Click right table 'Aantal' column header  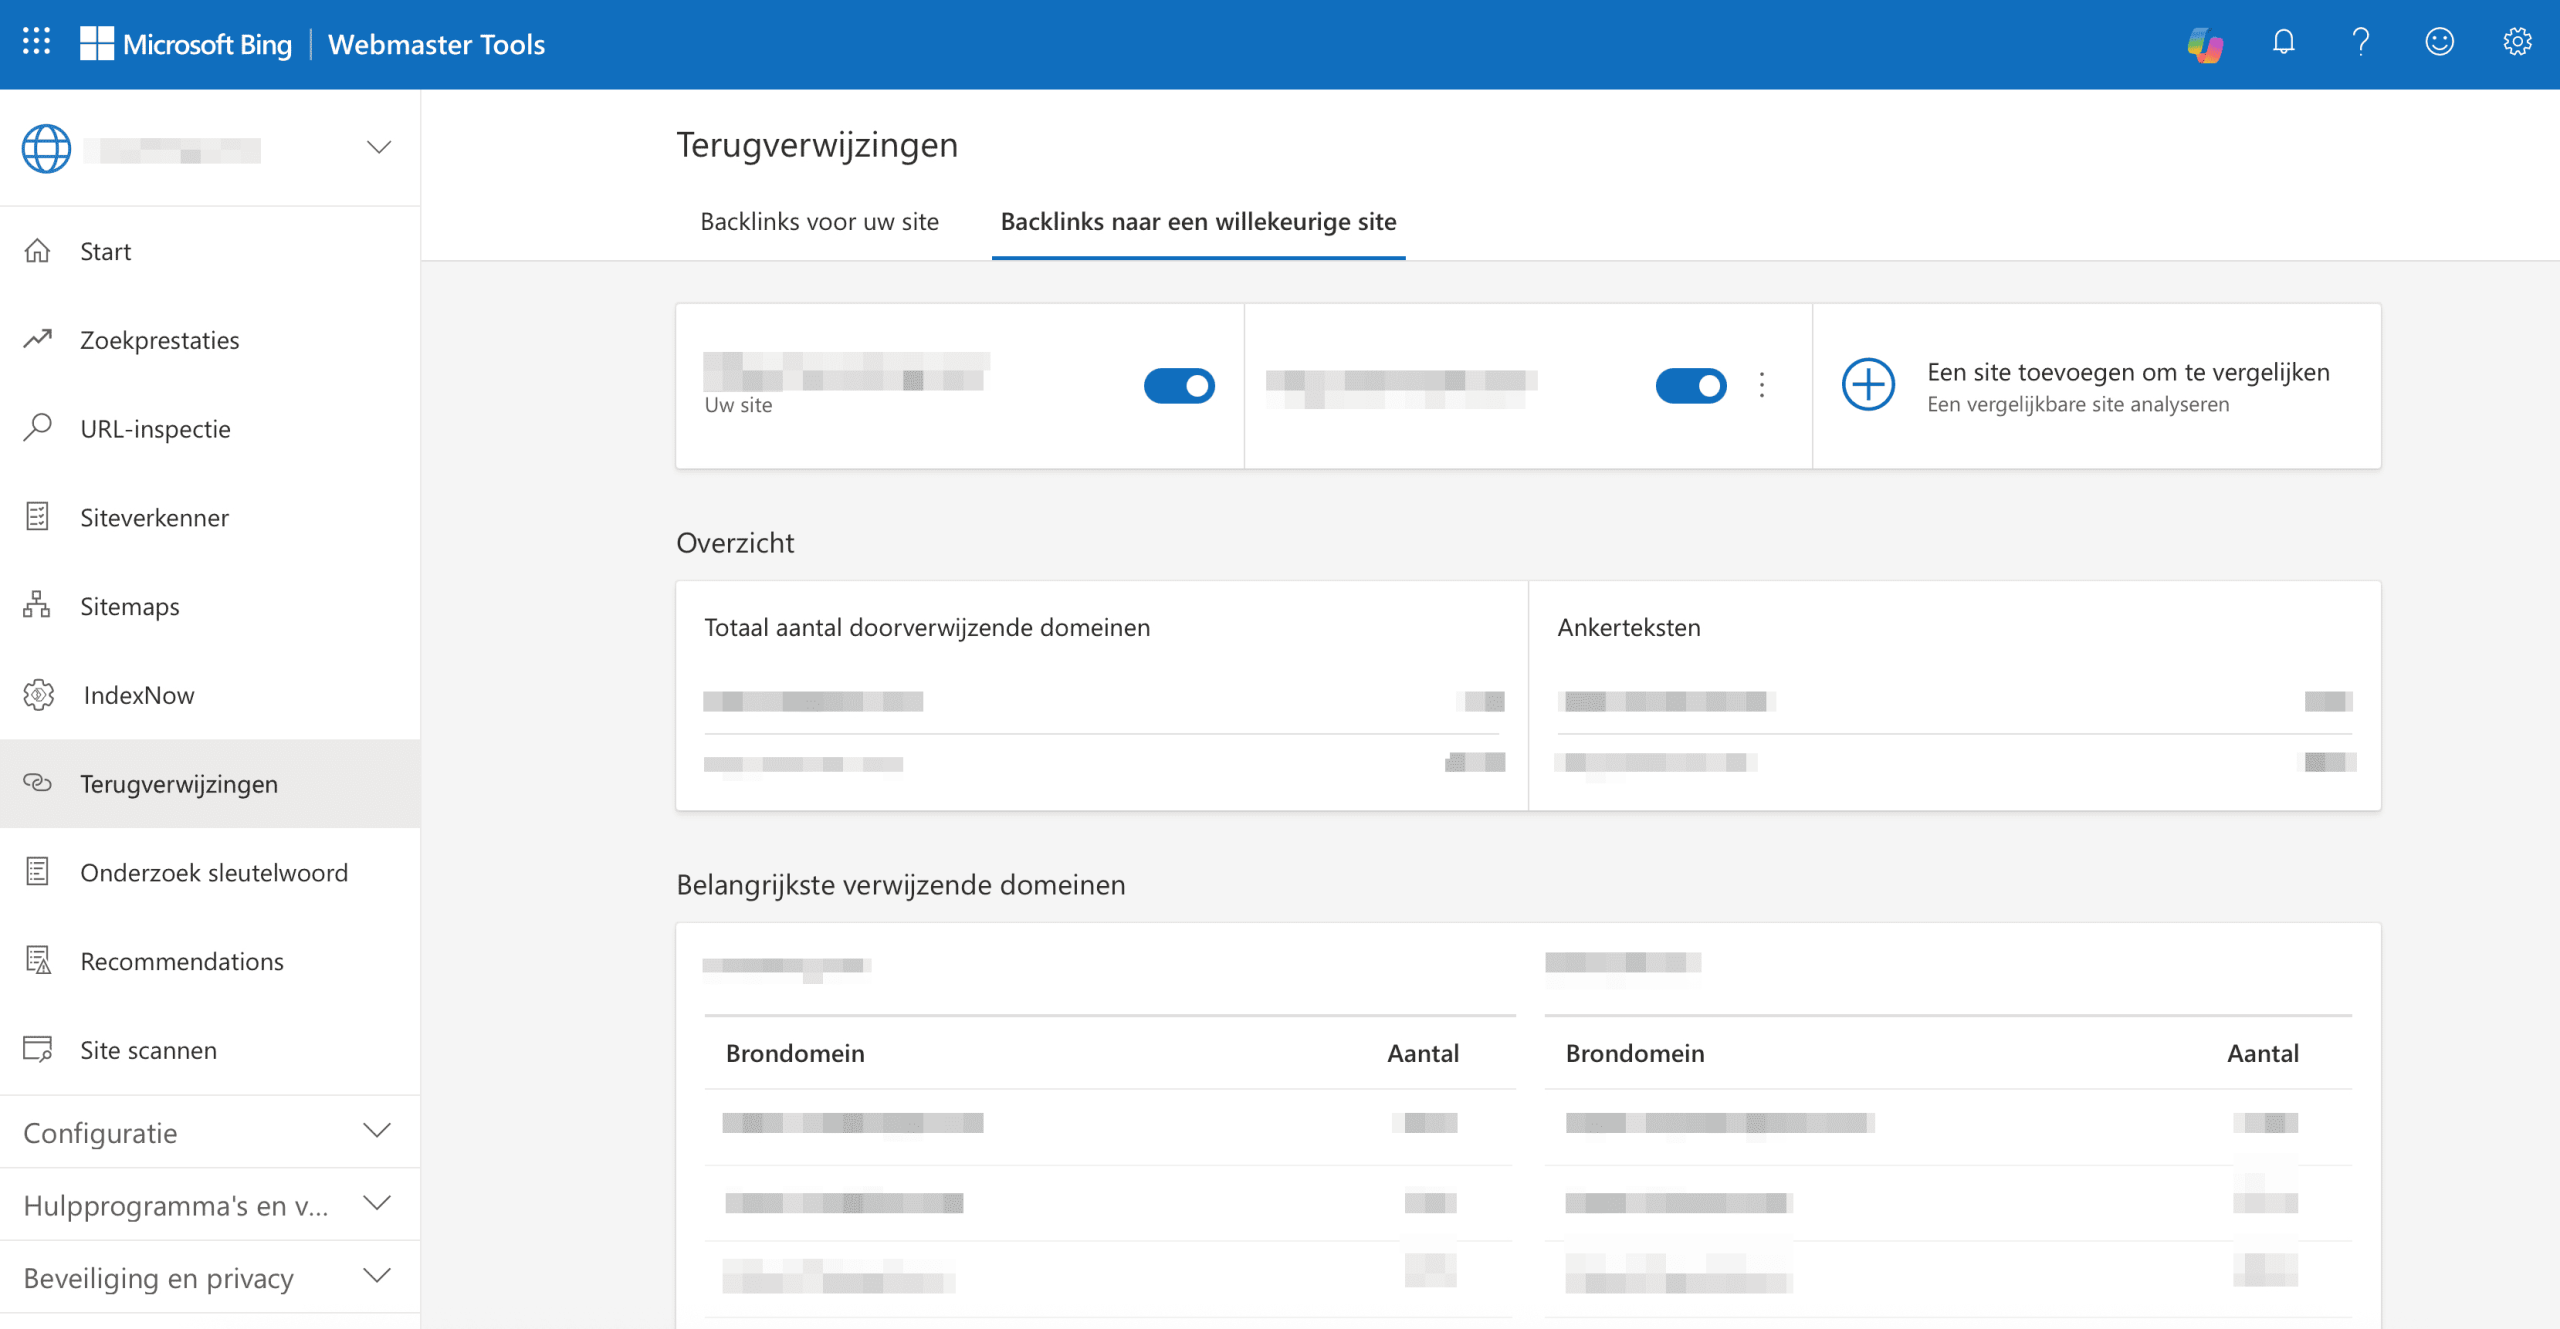[x=2263, y=1053]
